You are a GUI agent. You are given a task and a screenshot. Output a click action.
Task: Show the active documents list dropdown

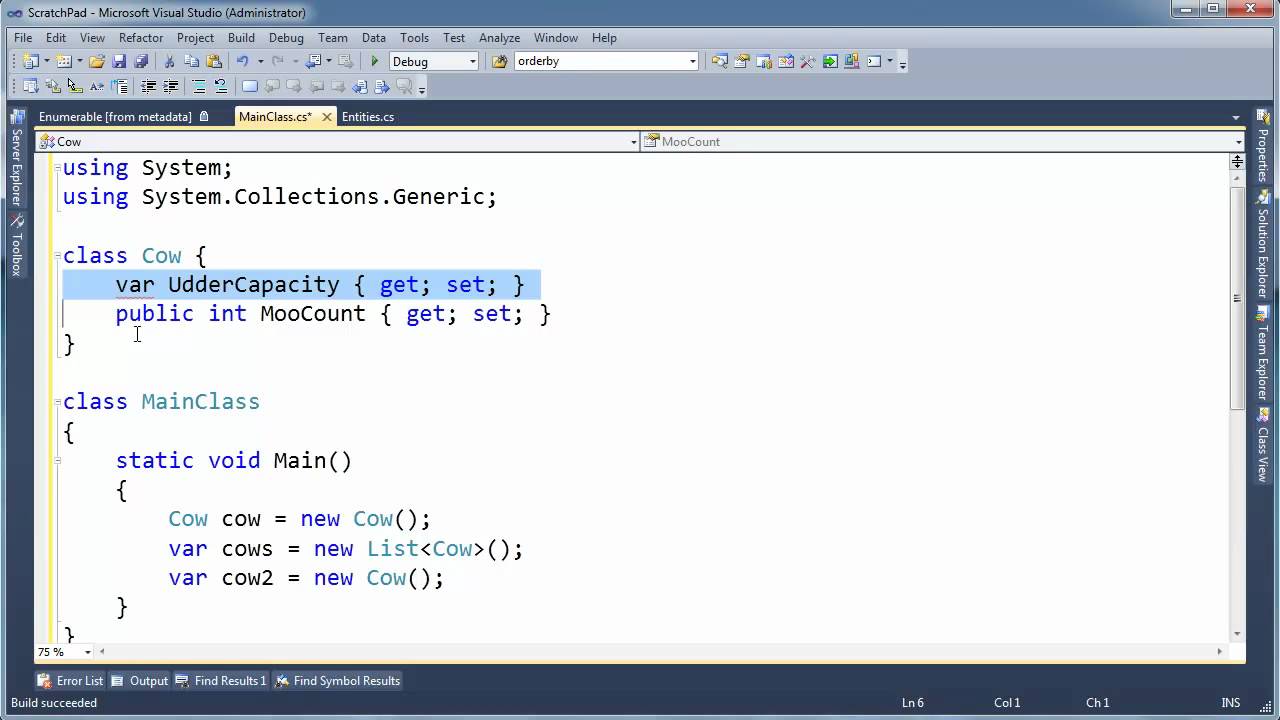(1236, 117)
